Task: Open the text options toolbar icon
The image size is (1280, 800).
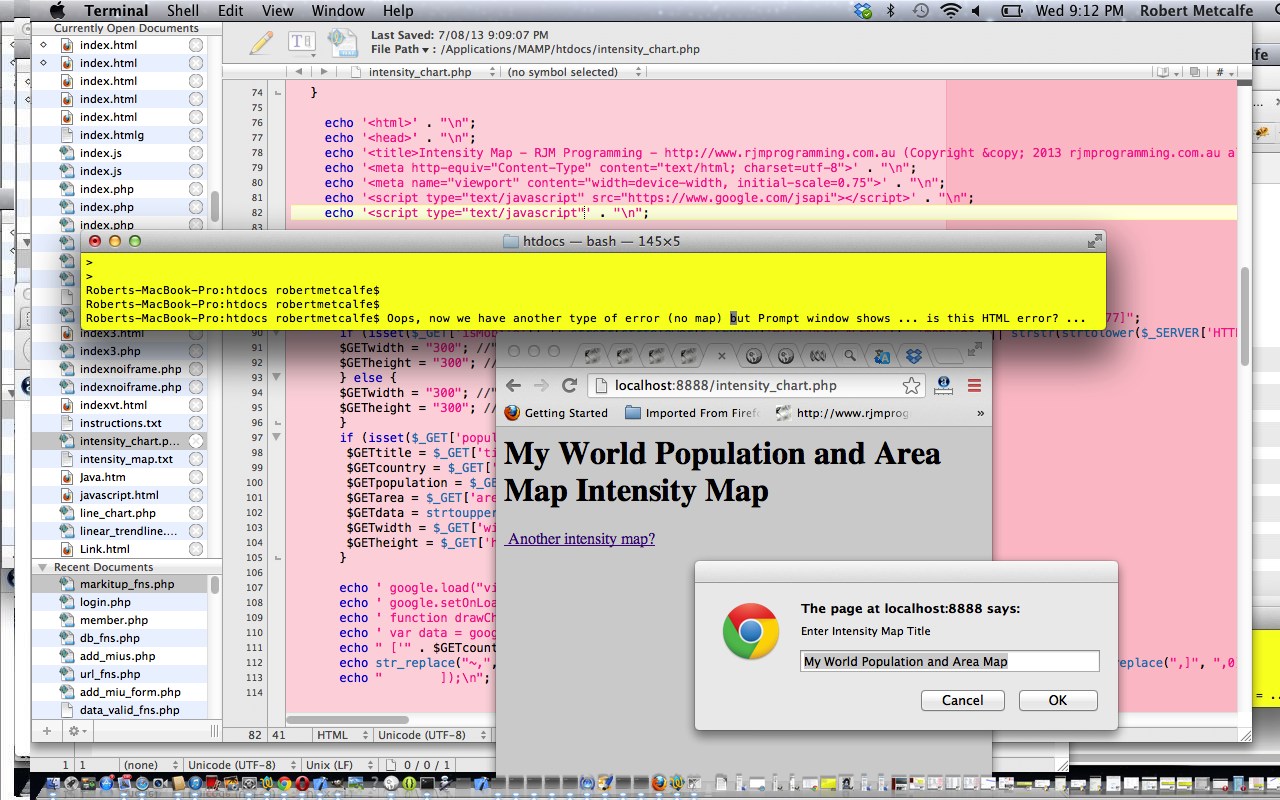Action: [301, 42]
